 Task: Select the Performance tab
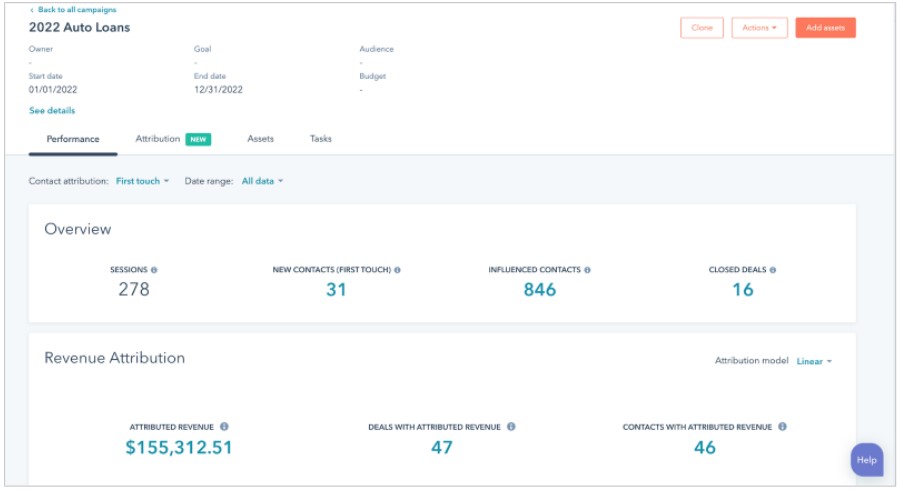(73, 139)
